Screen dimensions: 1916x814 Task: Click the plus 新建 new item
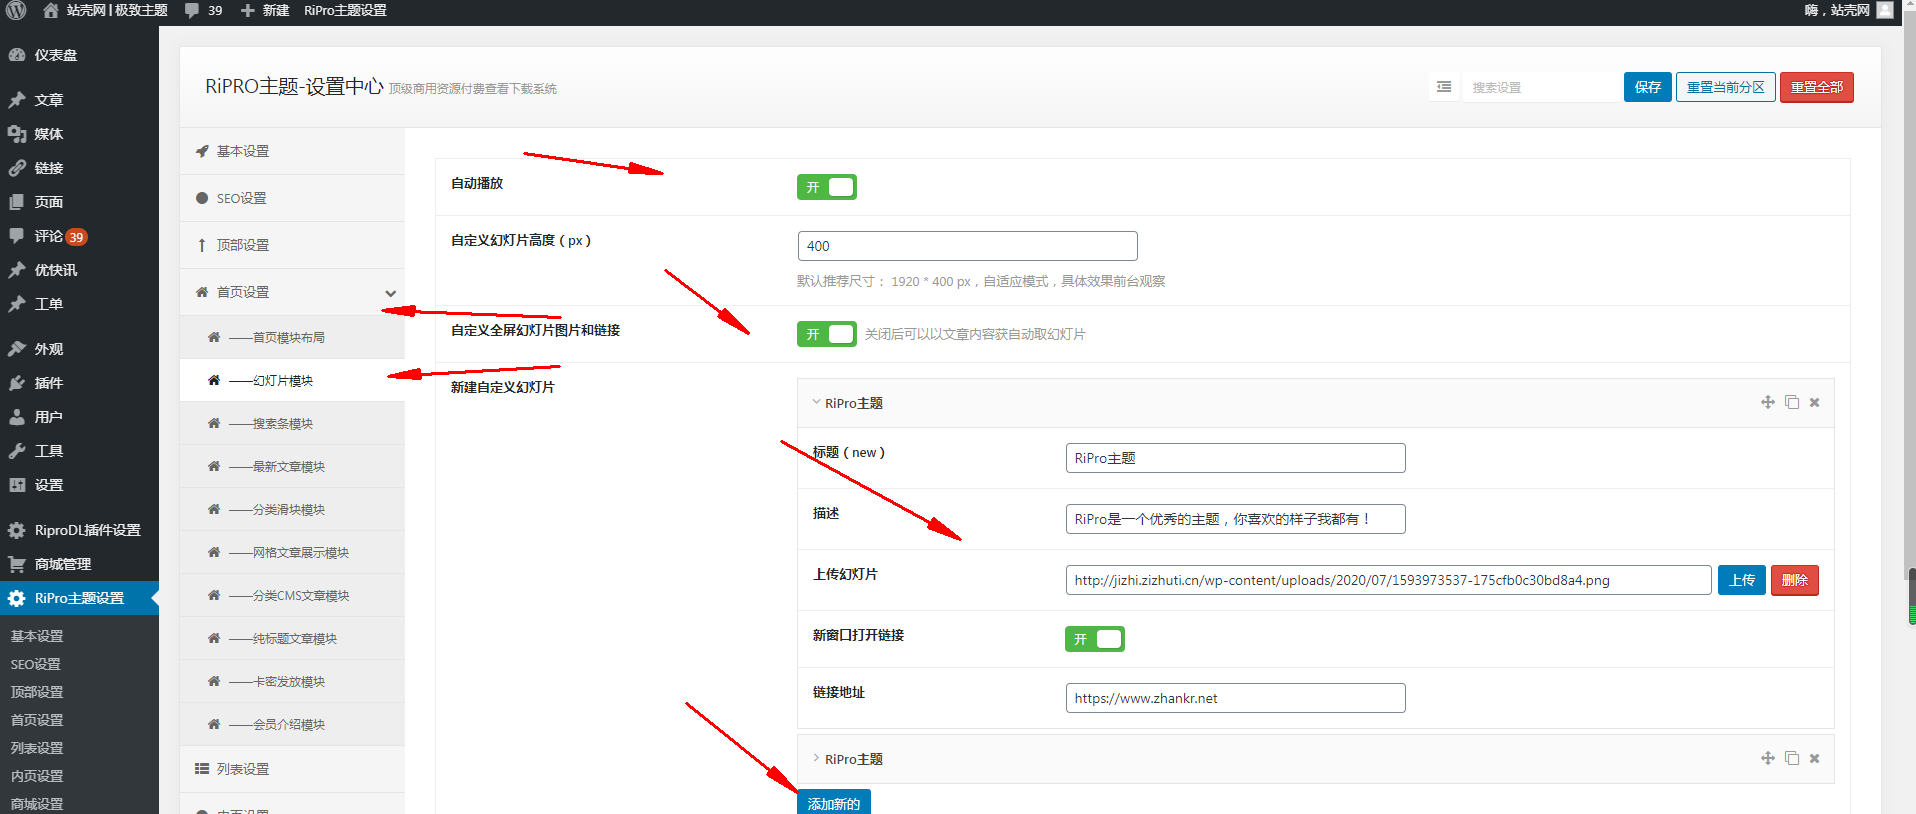tap(265, 10)
